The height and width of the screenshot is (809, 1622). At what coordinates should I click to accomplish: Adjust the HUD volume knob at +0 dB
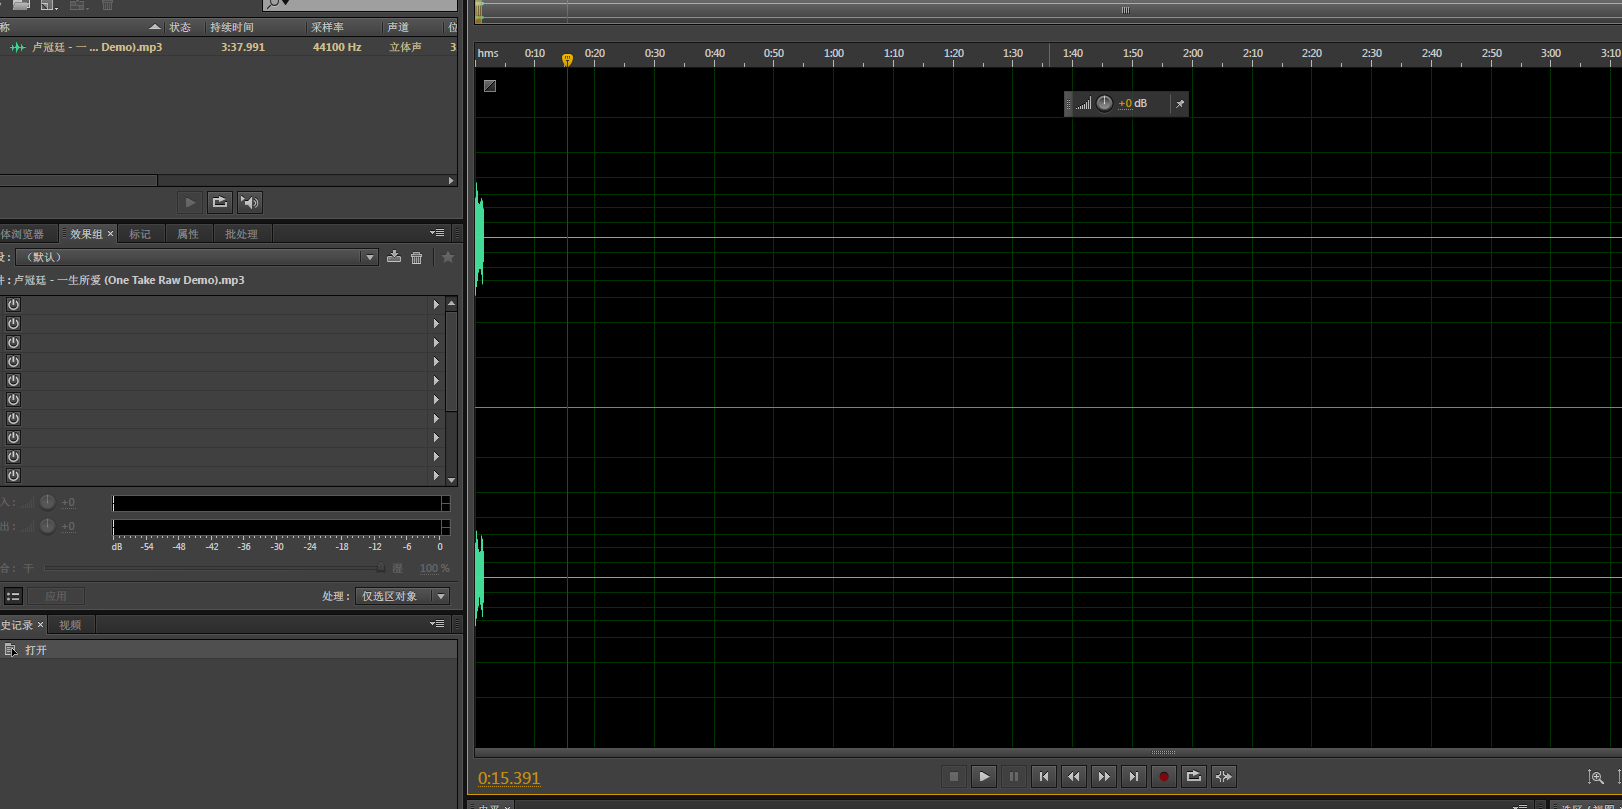tap(1104, 104)
